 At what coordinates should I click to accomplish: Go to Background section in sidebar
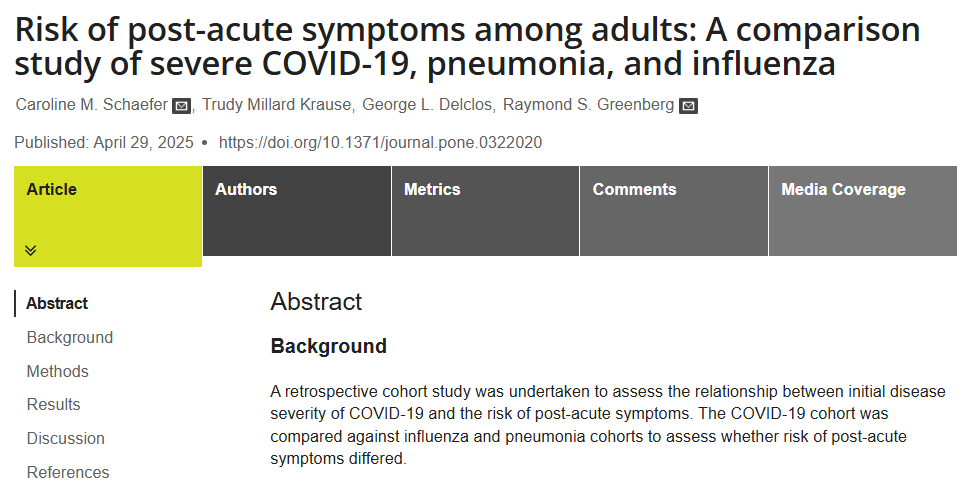pyautogui.click(x=70, y=337)
